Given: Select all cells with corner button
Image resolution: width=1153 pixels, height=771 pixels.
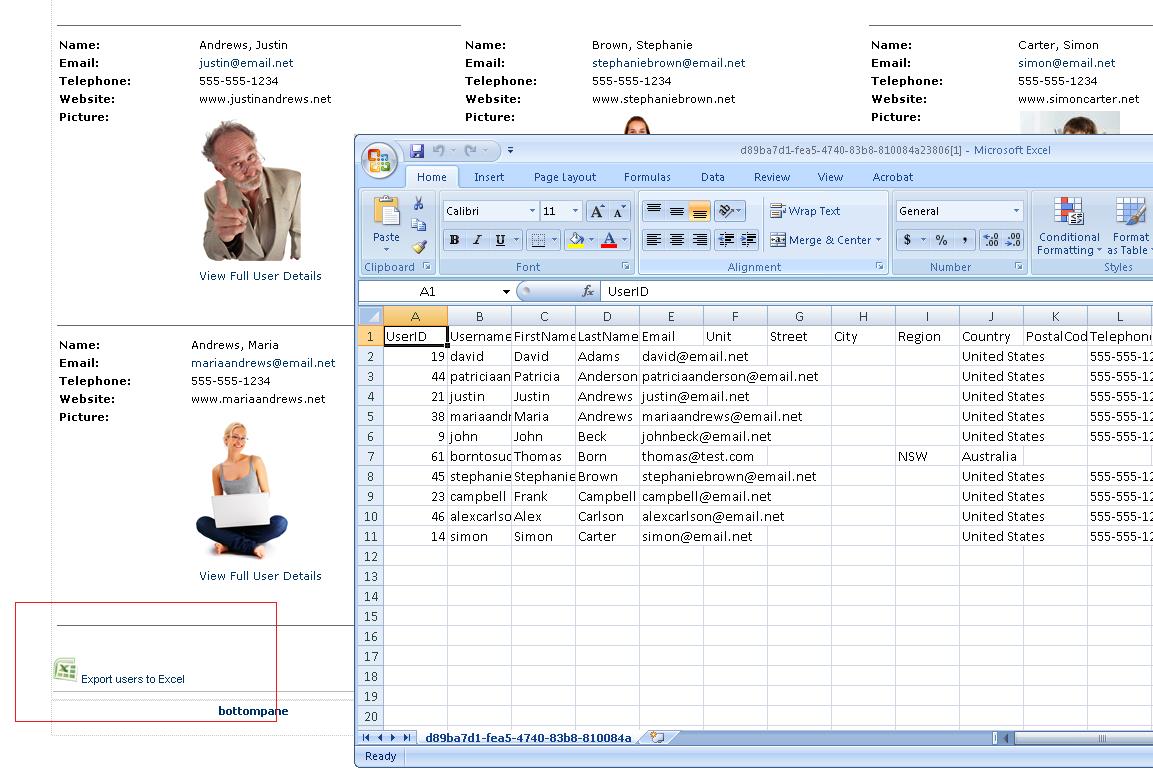Looking at the screenshot, I should tap(371, 316).
